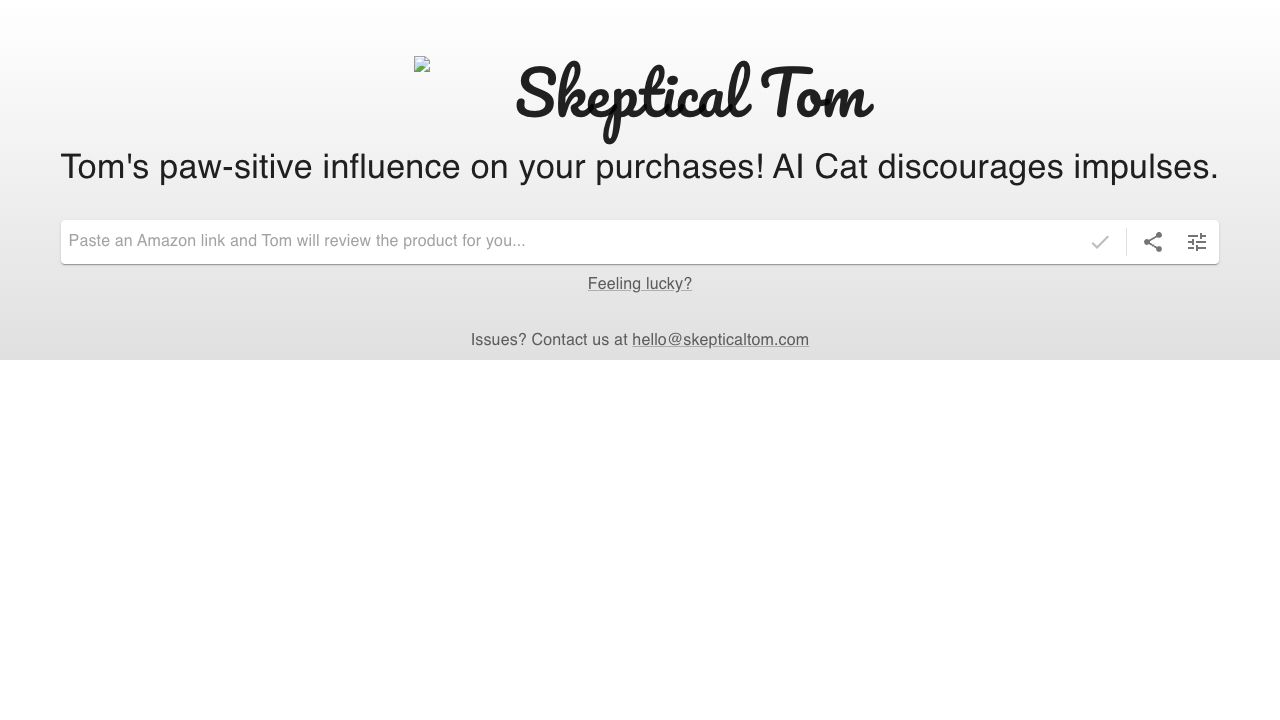Open the tune settings sliders icon
This screenshot has height=720, width=1280.
point(1197,242)
